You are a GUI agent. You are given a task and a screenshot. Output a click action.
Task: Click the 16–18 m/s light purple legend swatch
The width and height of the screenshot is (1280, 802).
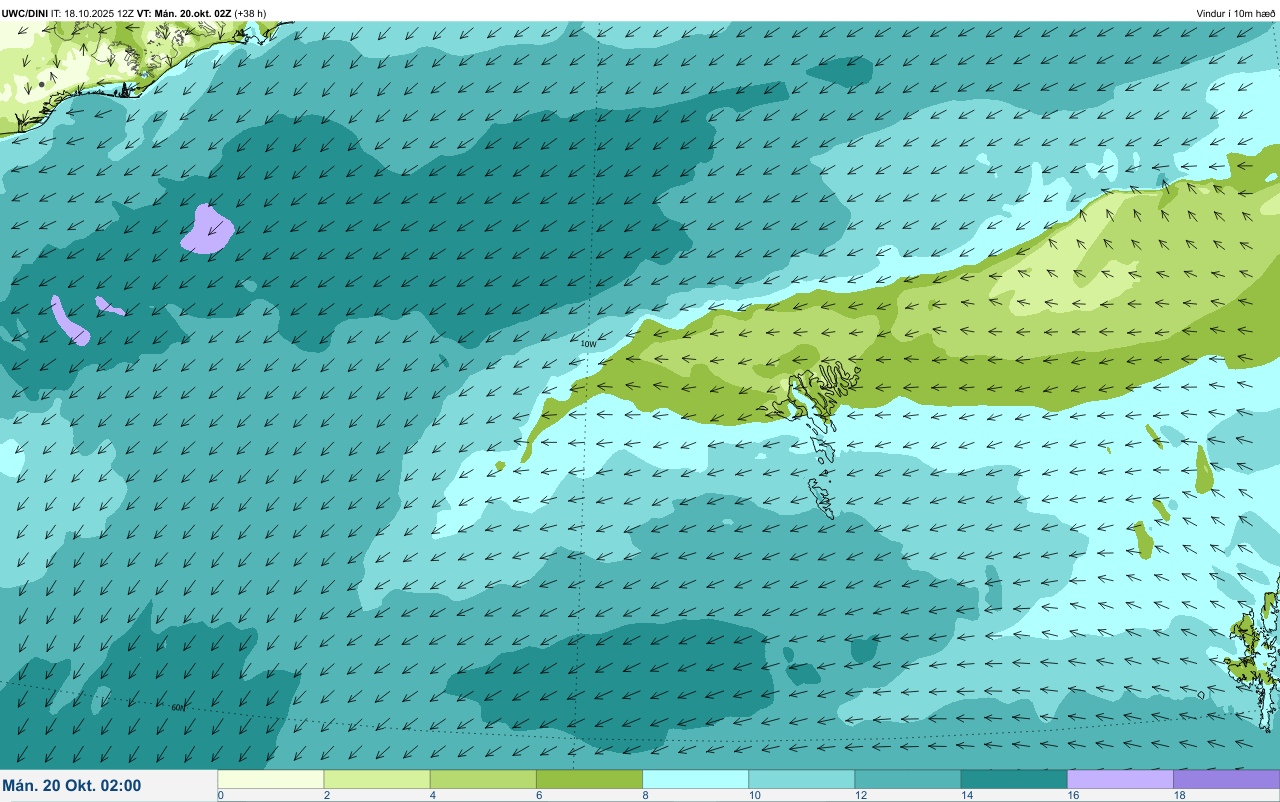pos(1120,779)
